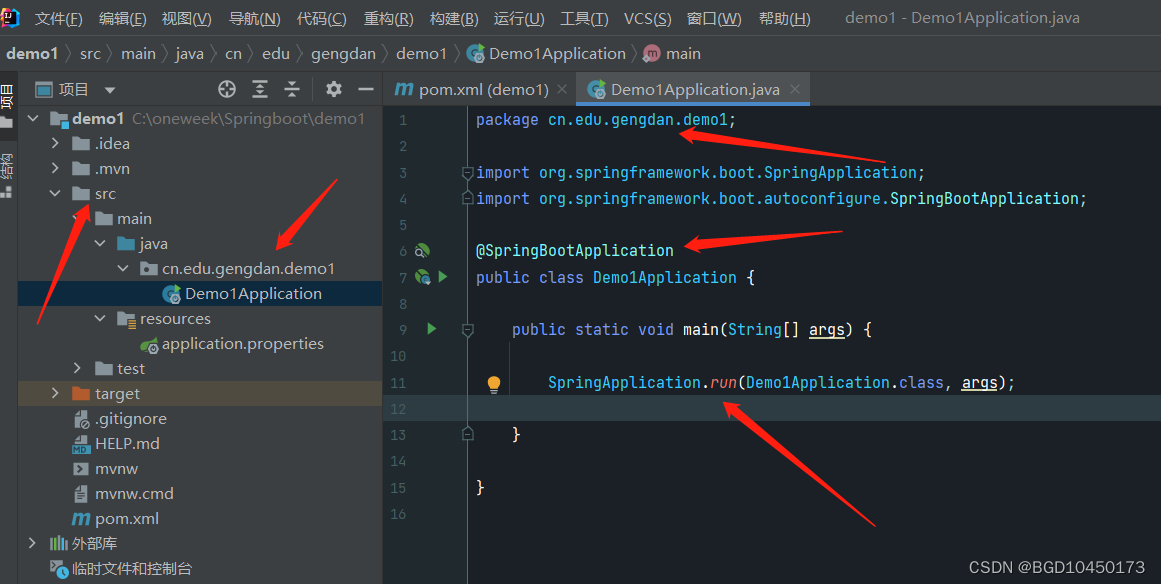Click the locate-in-tree crosshair icon
Image resolution: width=1161 pixels, height=584 pixels.
click(x=227, y=90)
